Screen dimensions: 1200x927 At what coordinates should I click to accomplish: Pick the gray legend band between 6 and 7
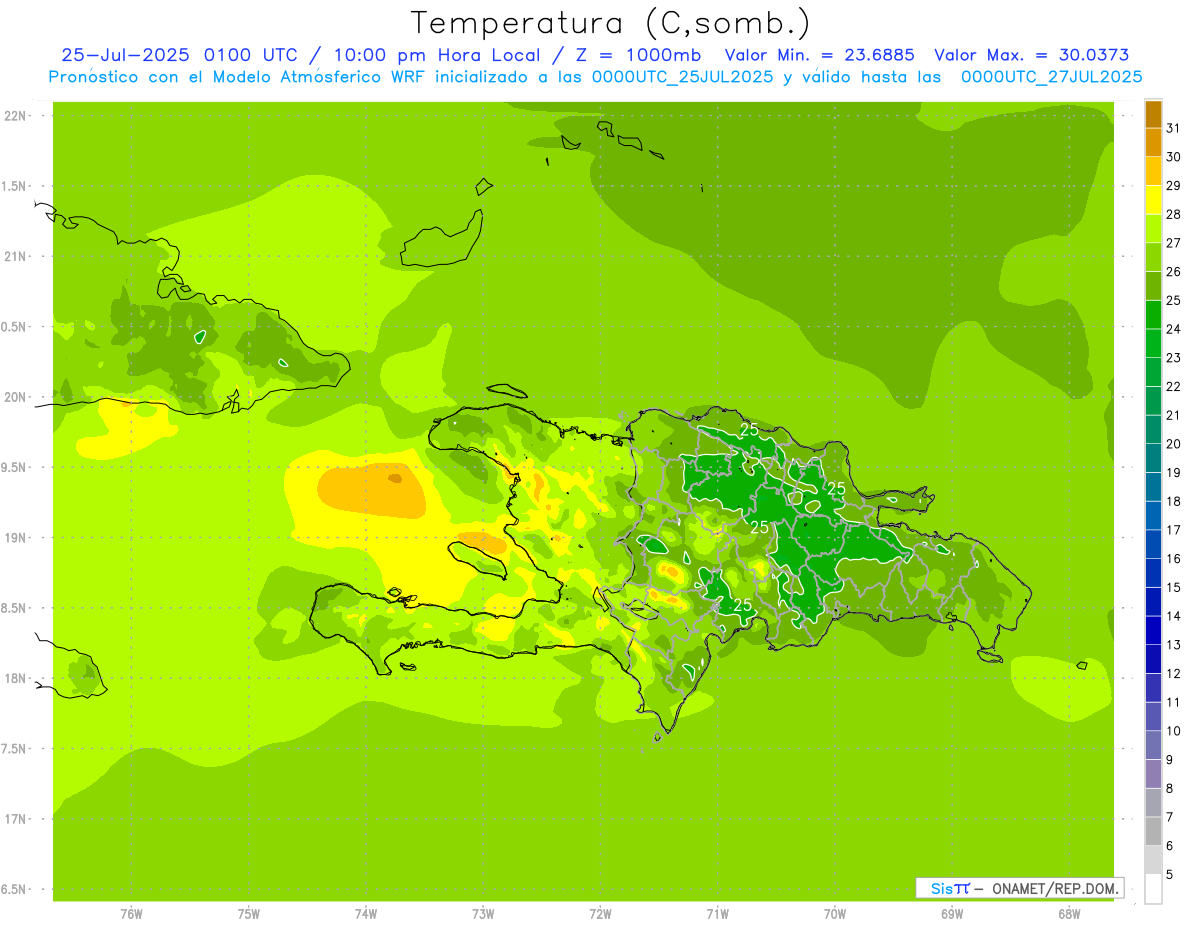[1153, 831]
